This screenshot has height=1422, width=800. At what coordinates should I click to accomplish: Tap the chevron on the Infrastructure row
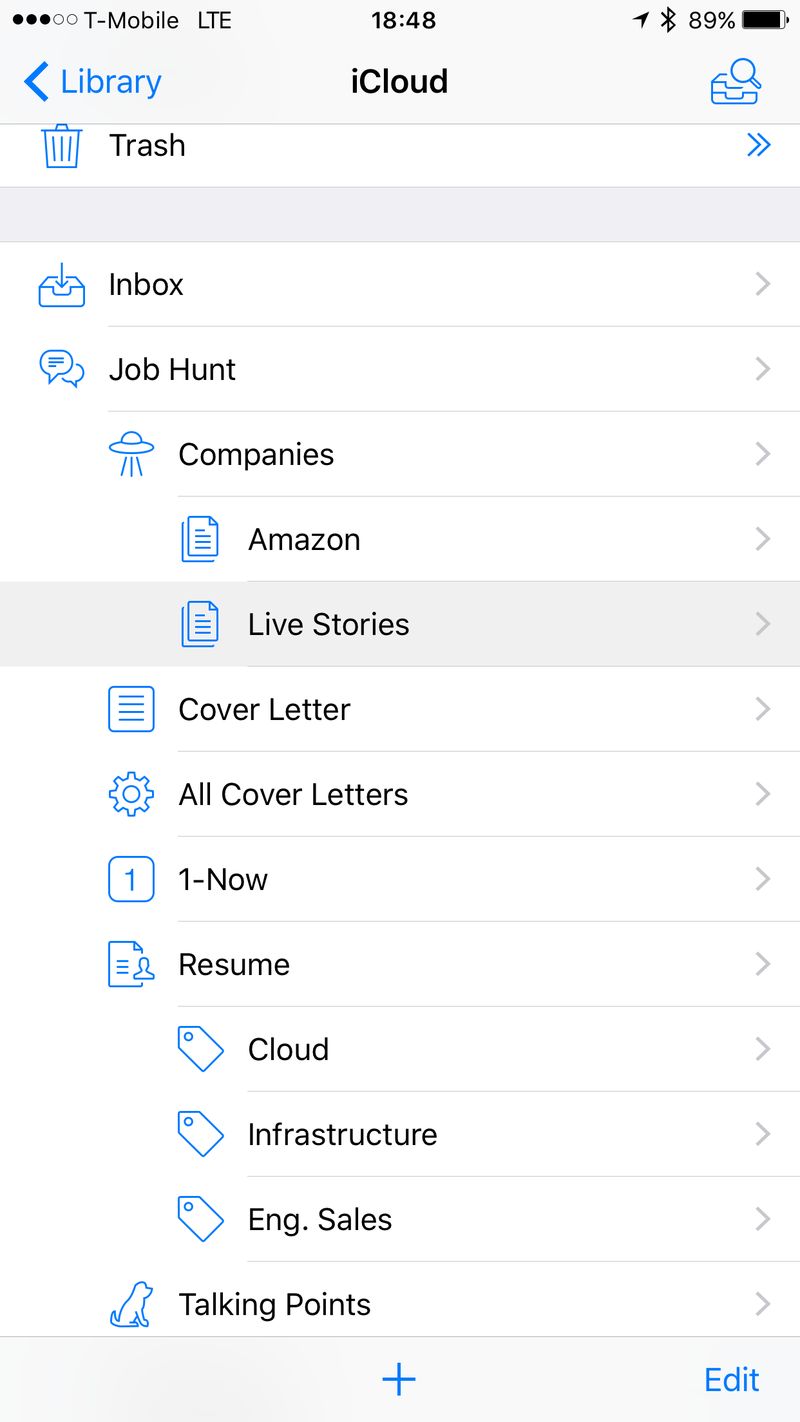point(763,1135)
